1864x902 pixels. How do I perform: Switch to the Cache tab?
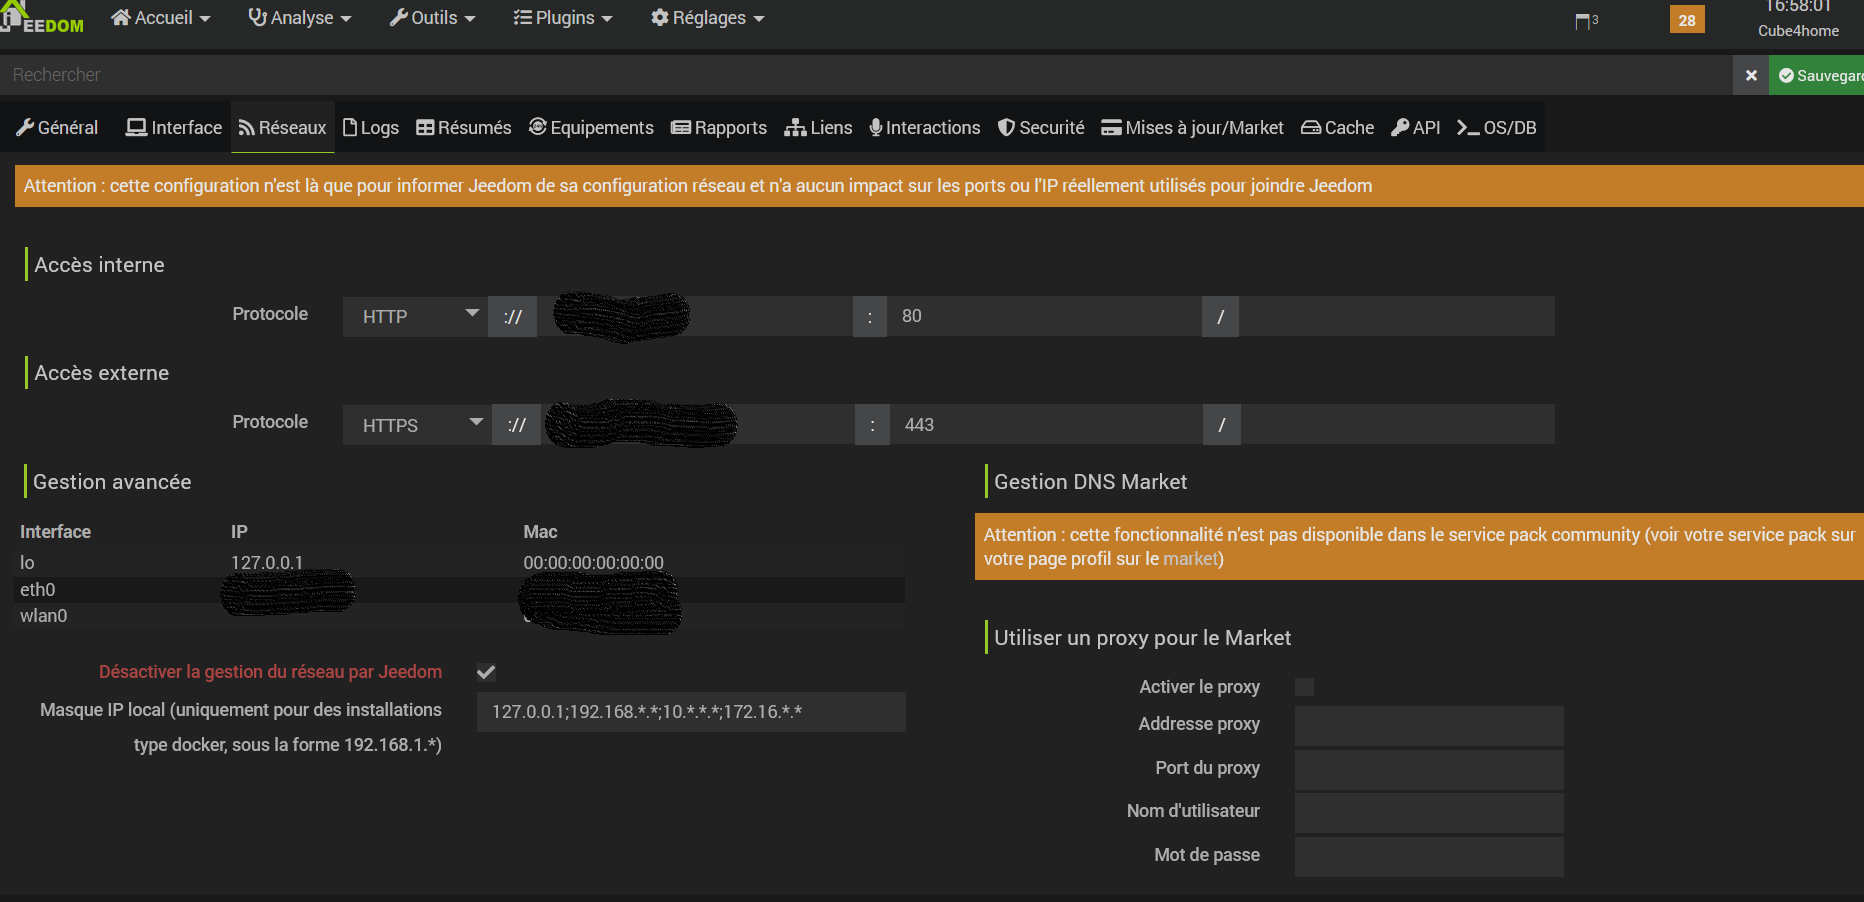point(1337,128)
